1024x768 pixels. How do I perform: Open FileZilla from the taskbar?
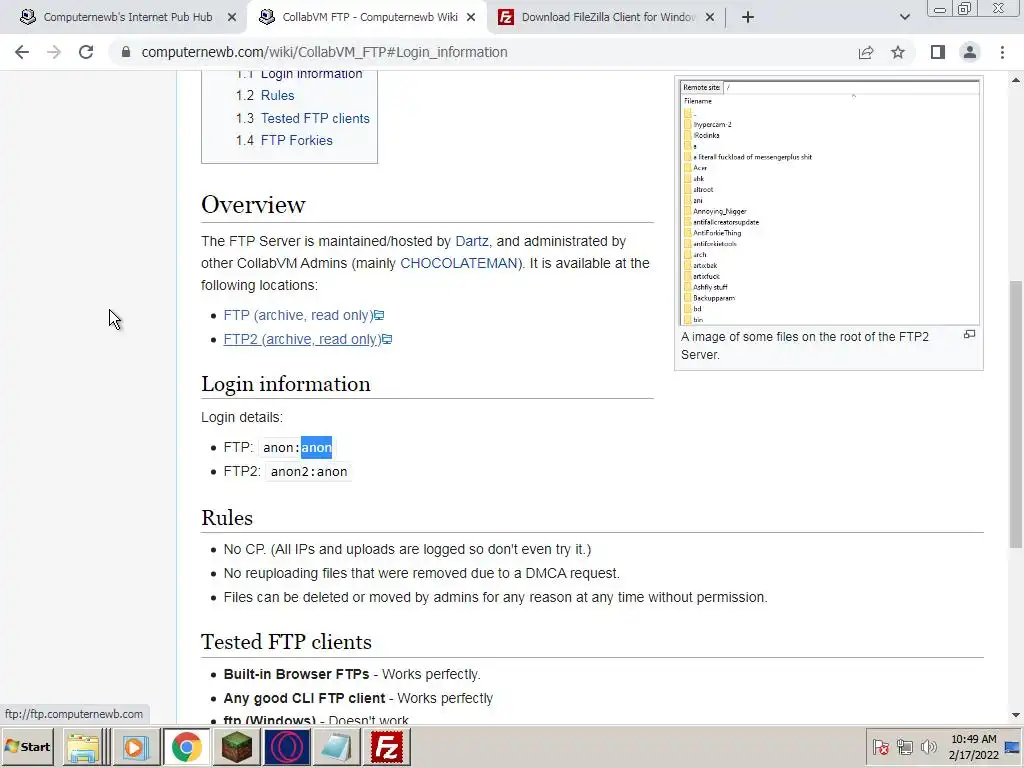(387, 747)
